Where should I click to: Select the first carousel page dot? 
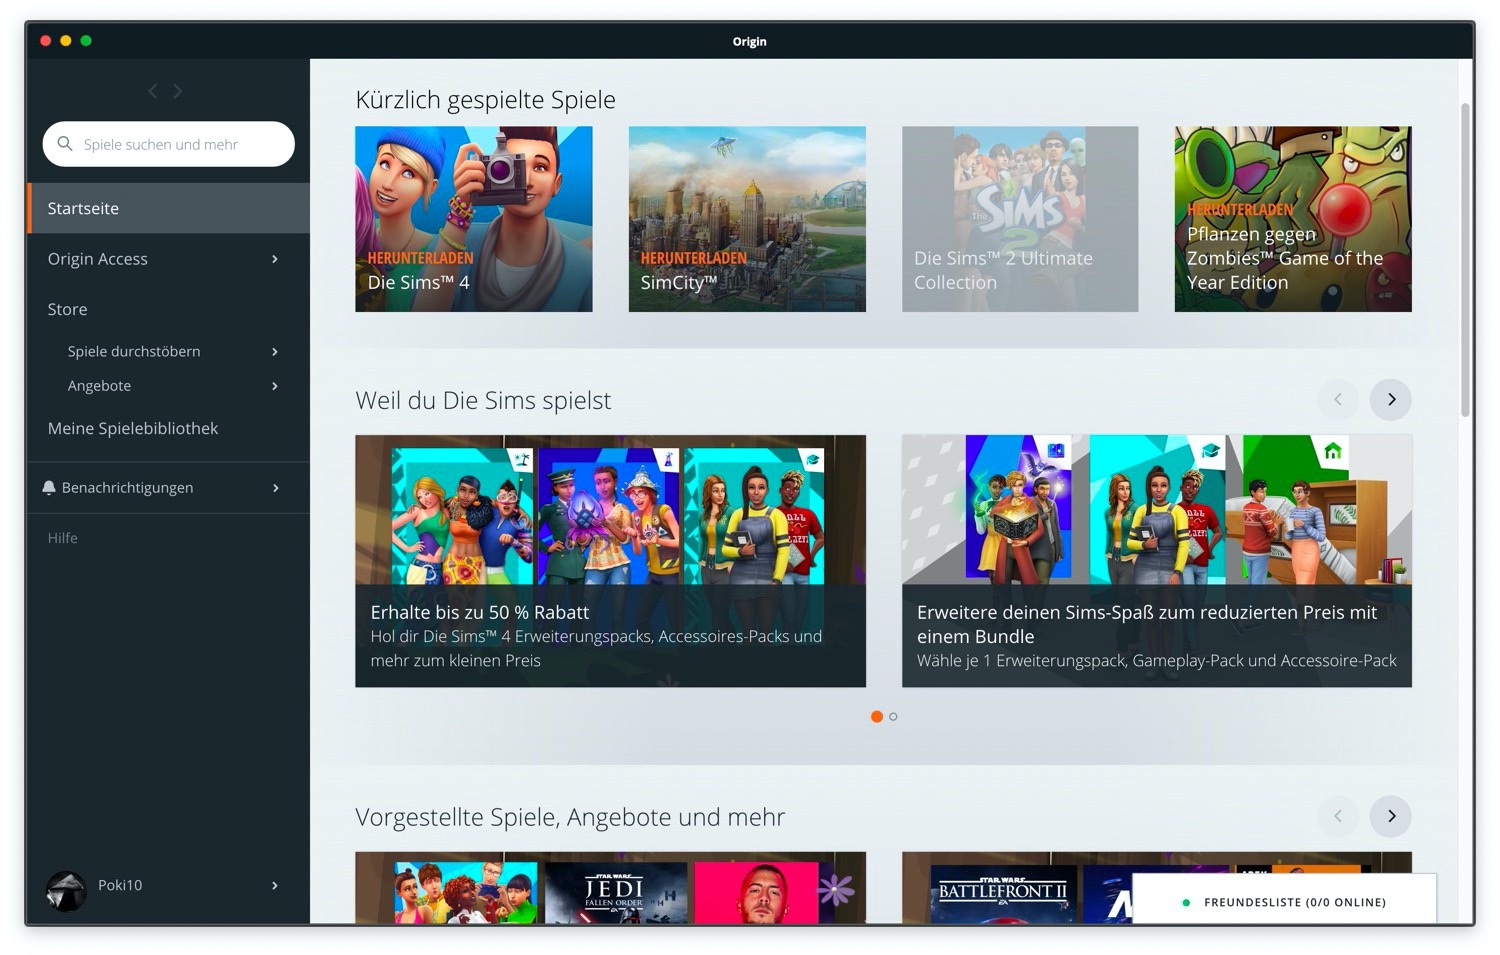tap(877, 717)
